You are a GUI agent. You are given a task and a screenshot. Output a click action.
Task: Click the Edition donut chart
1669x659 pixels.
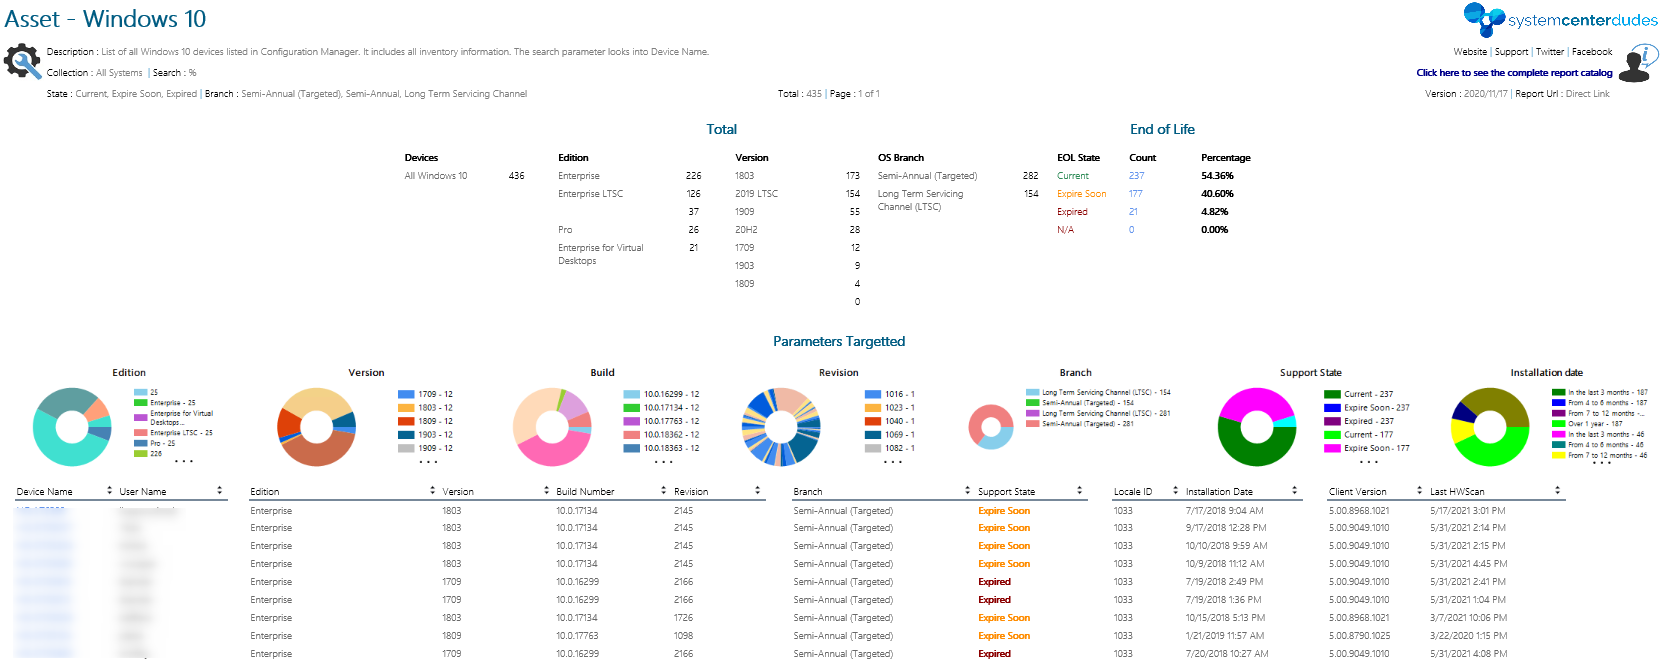pos(72,427)
